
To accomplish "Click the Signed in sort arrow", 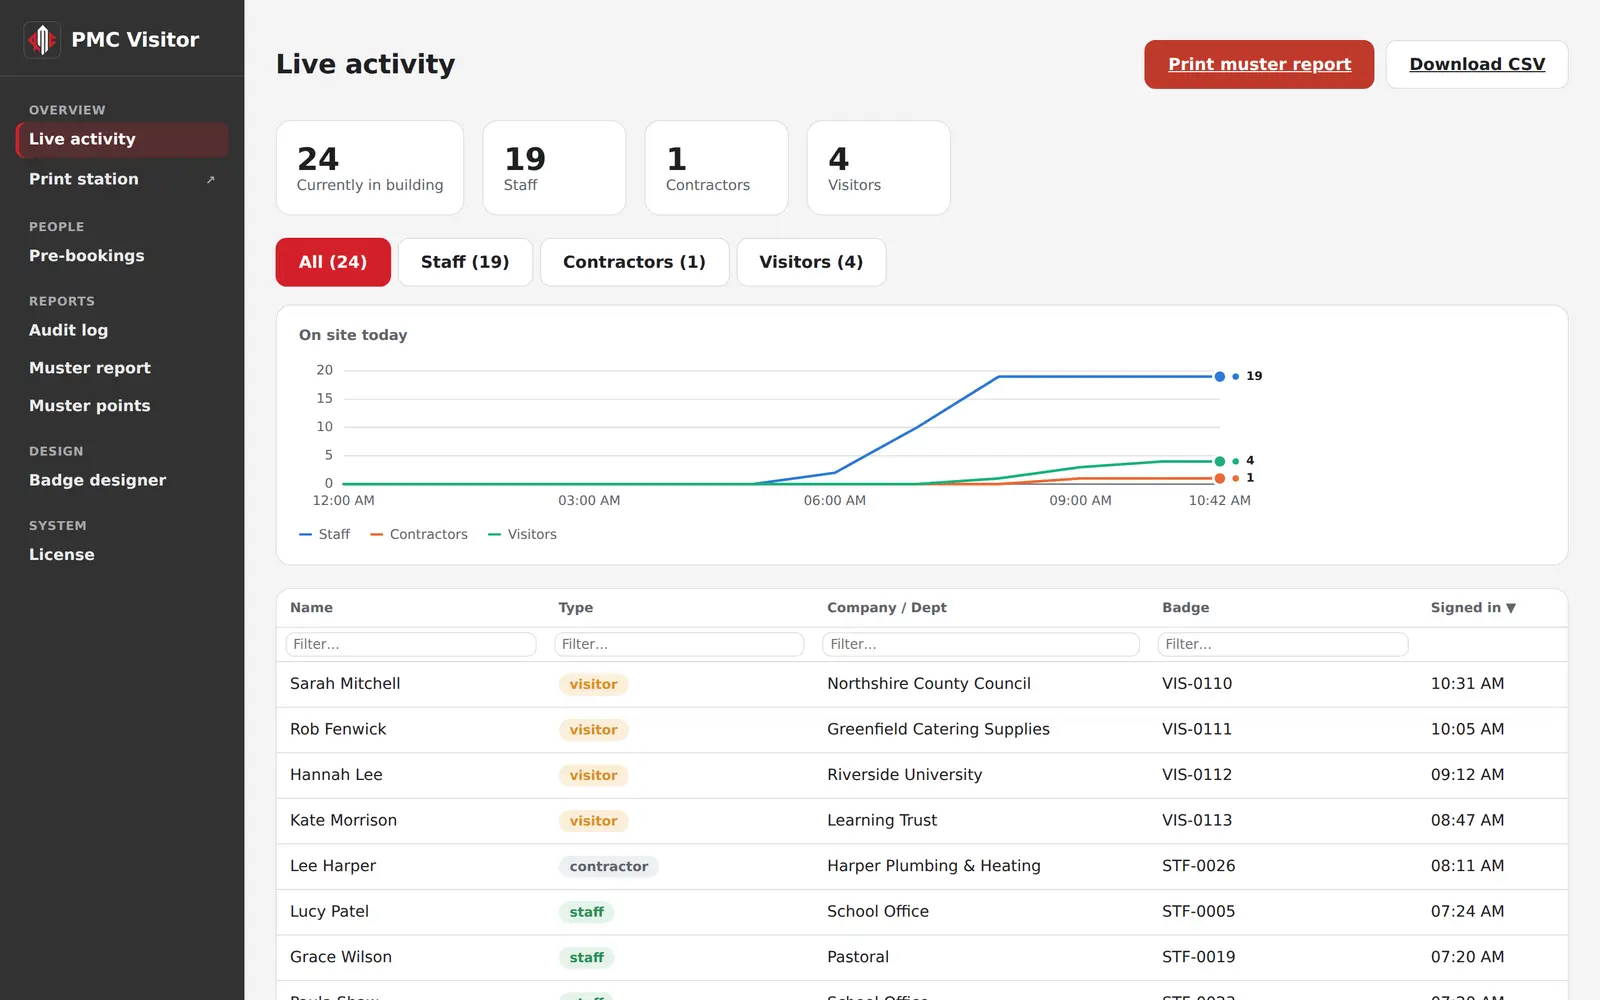I will pos(1511,608).
